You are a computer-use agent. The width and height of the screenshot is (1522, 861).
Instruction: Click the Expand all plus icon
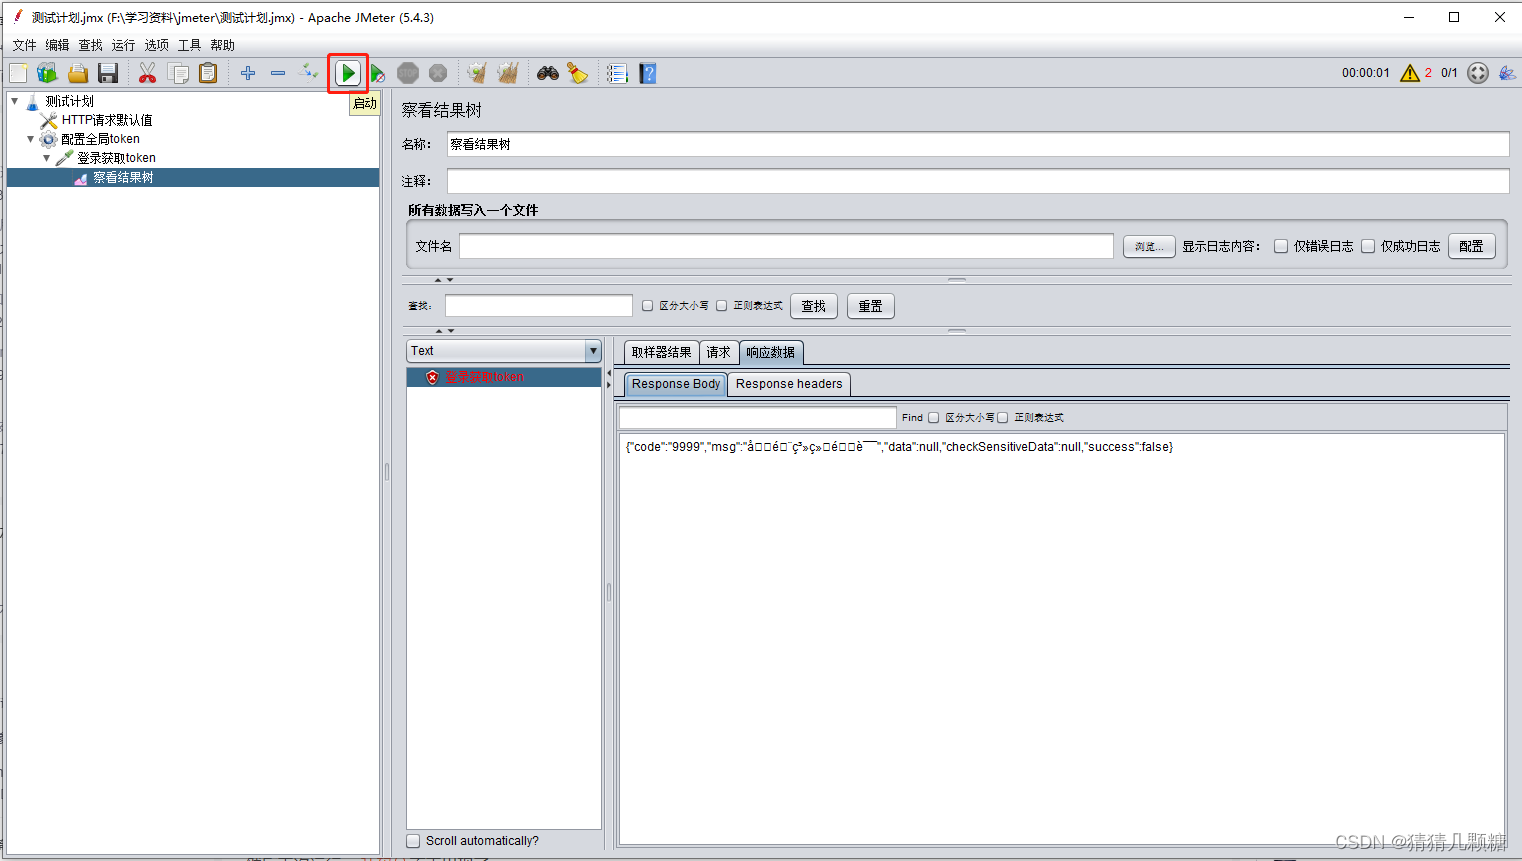[x=248, y=73]
